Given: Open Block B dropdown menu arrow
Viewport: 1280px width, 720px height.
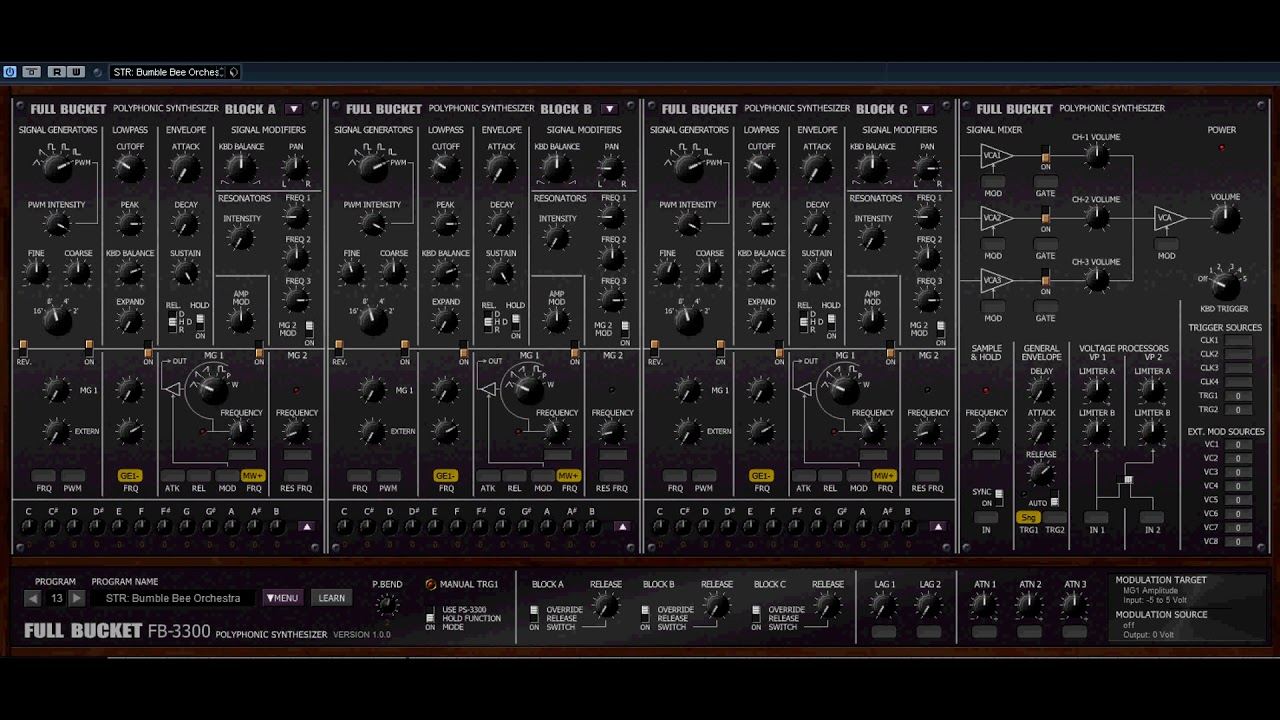Looking at the screenshot, I should 609,109.
